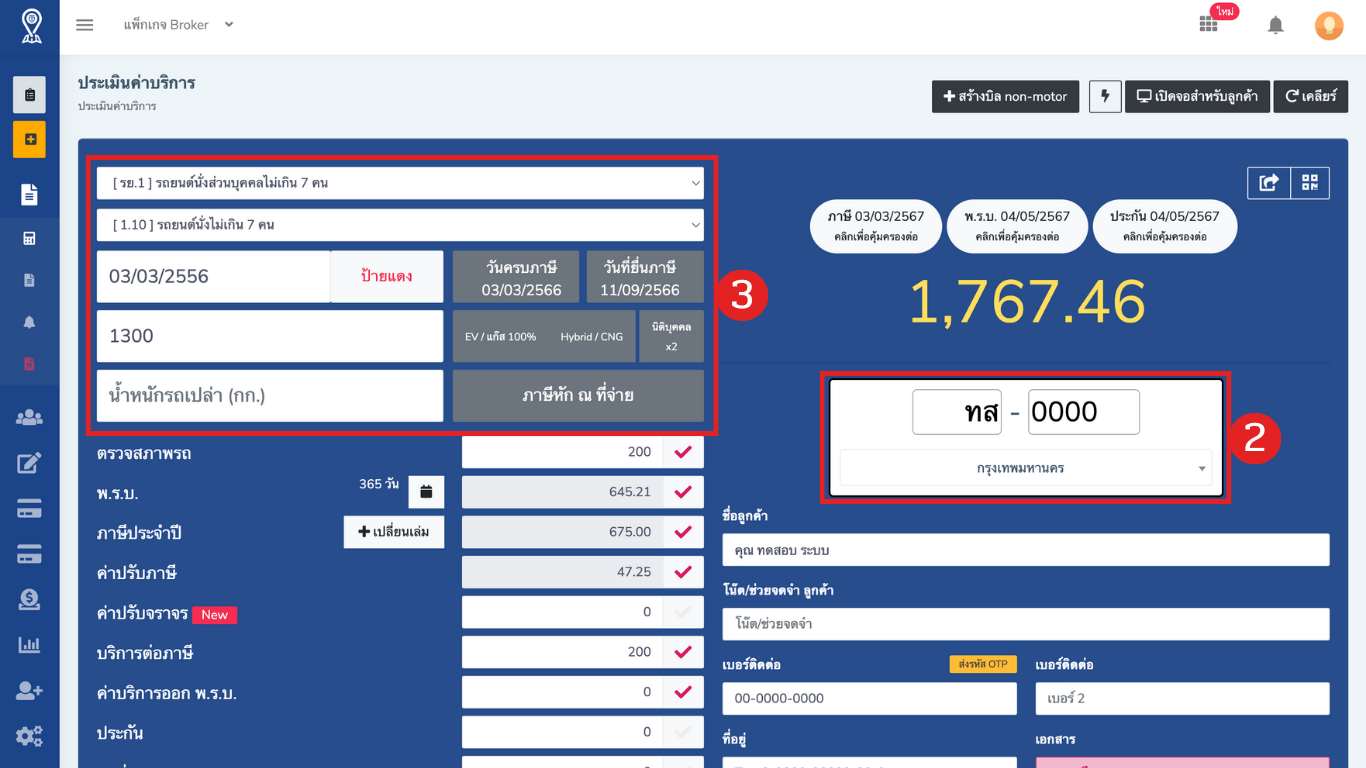Toggle the checkmark for ตรวจสภาพรถ
Image resolution: width=1366 pixels, height=768 pixels.
[x=683, y=452]
